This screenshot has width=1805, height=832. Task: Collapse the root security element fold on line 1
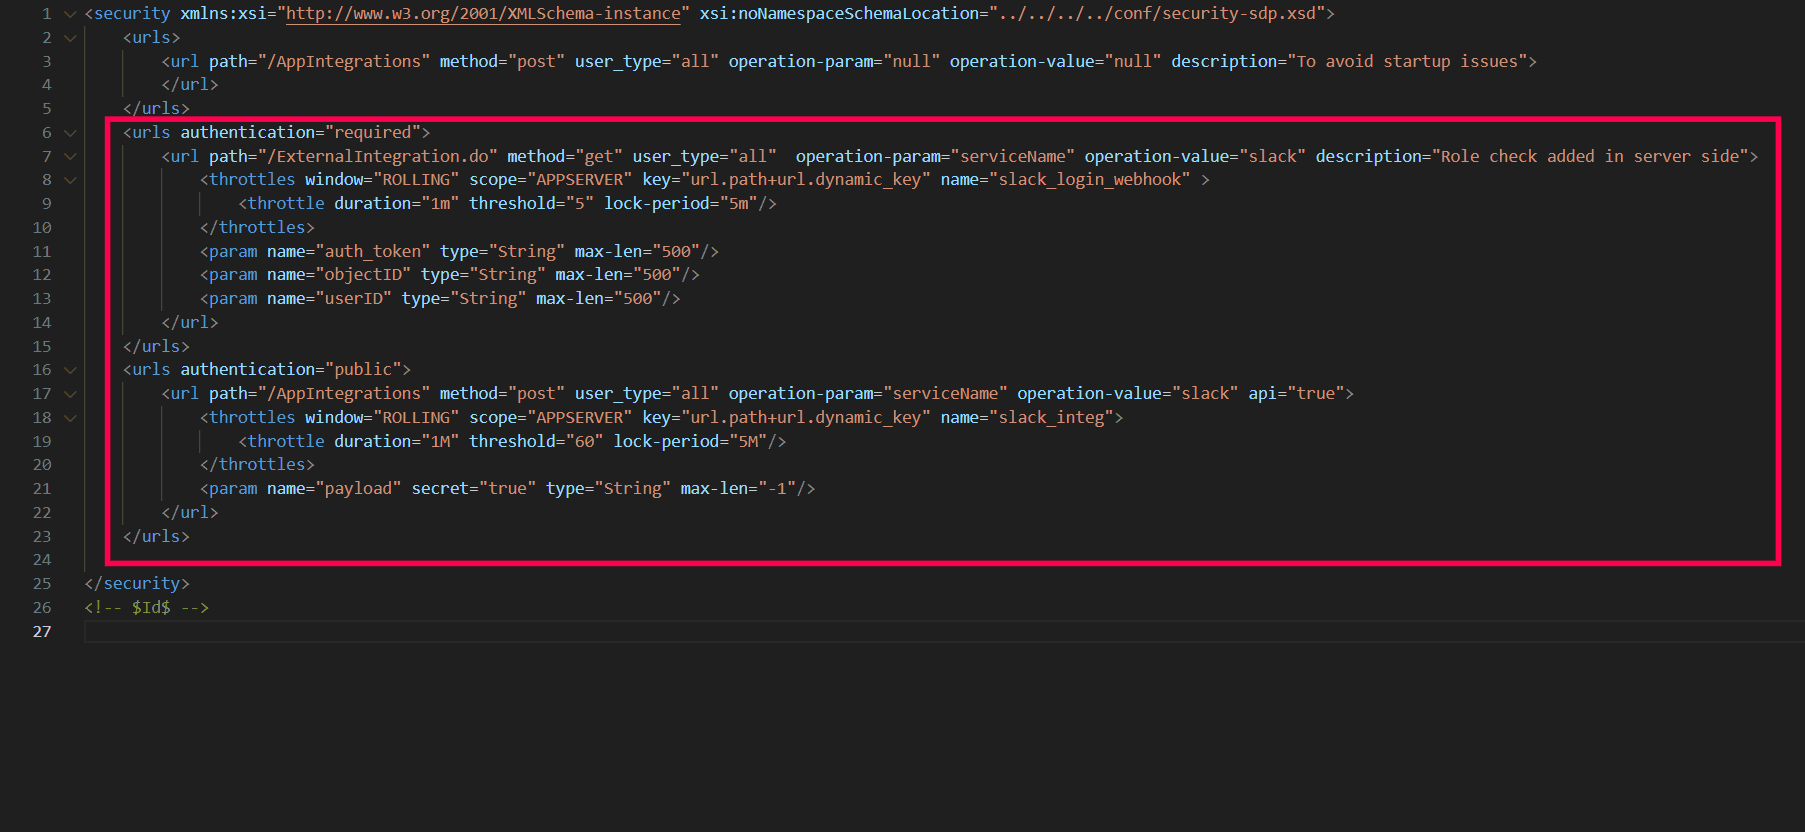70,14
